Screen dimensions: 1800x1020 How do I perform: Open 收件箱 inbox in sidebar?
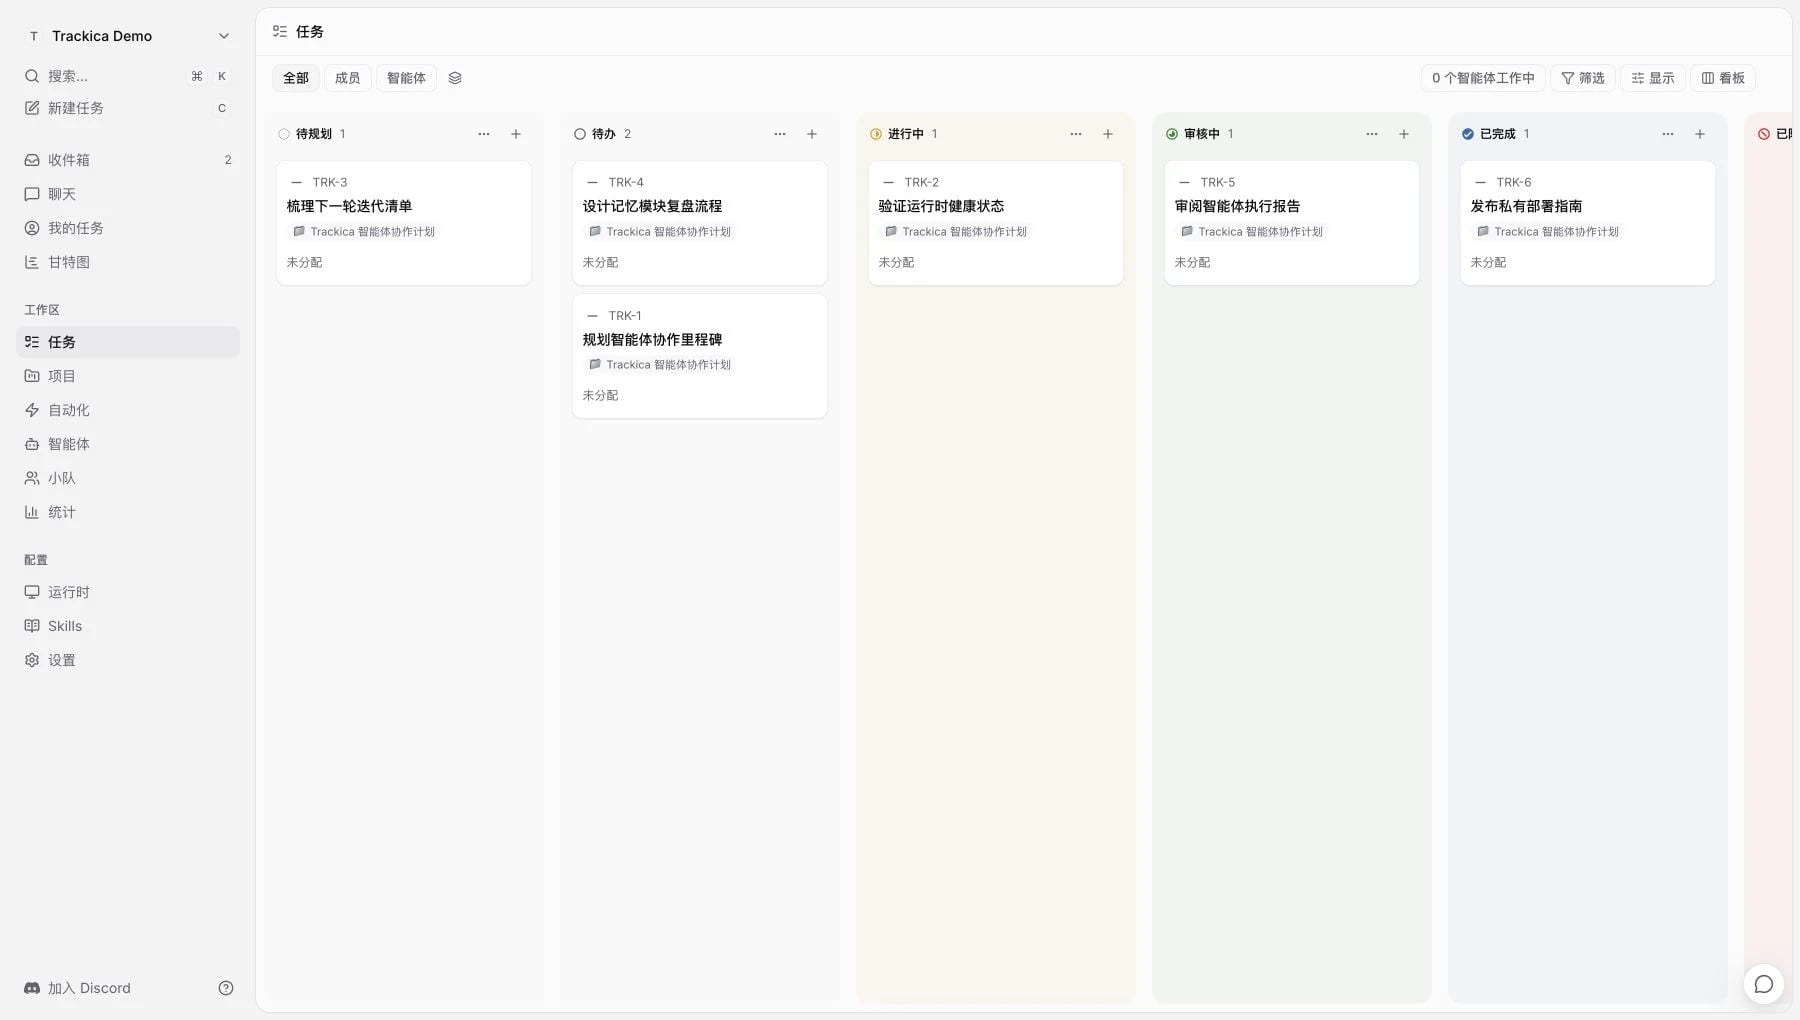click(x=128, y=160)
